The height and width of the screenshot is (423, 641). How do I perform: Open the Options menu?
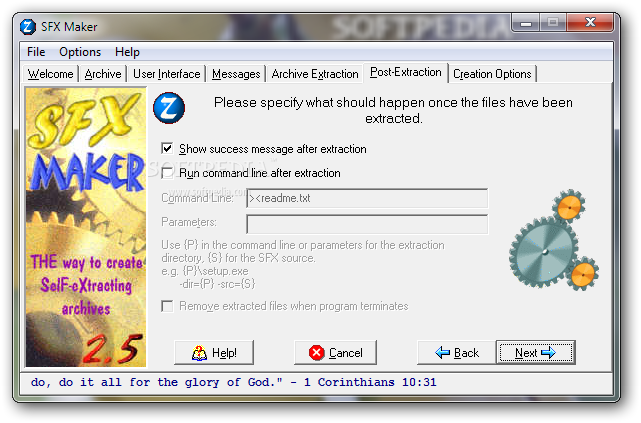tap(80, 52)
